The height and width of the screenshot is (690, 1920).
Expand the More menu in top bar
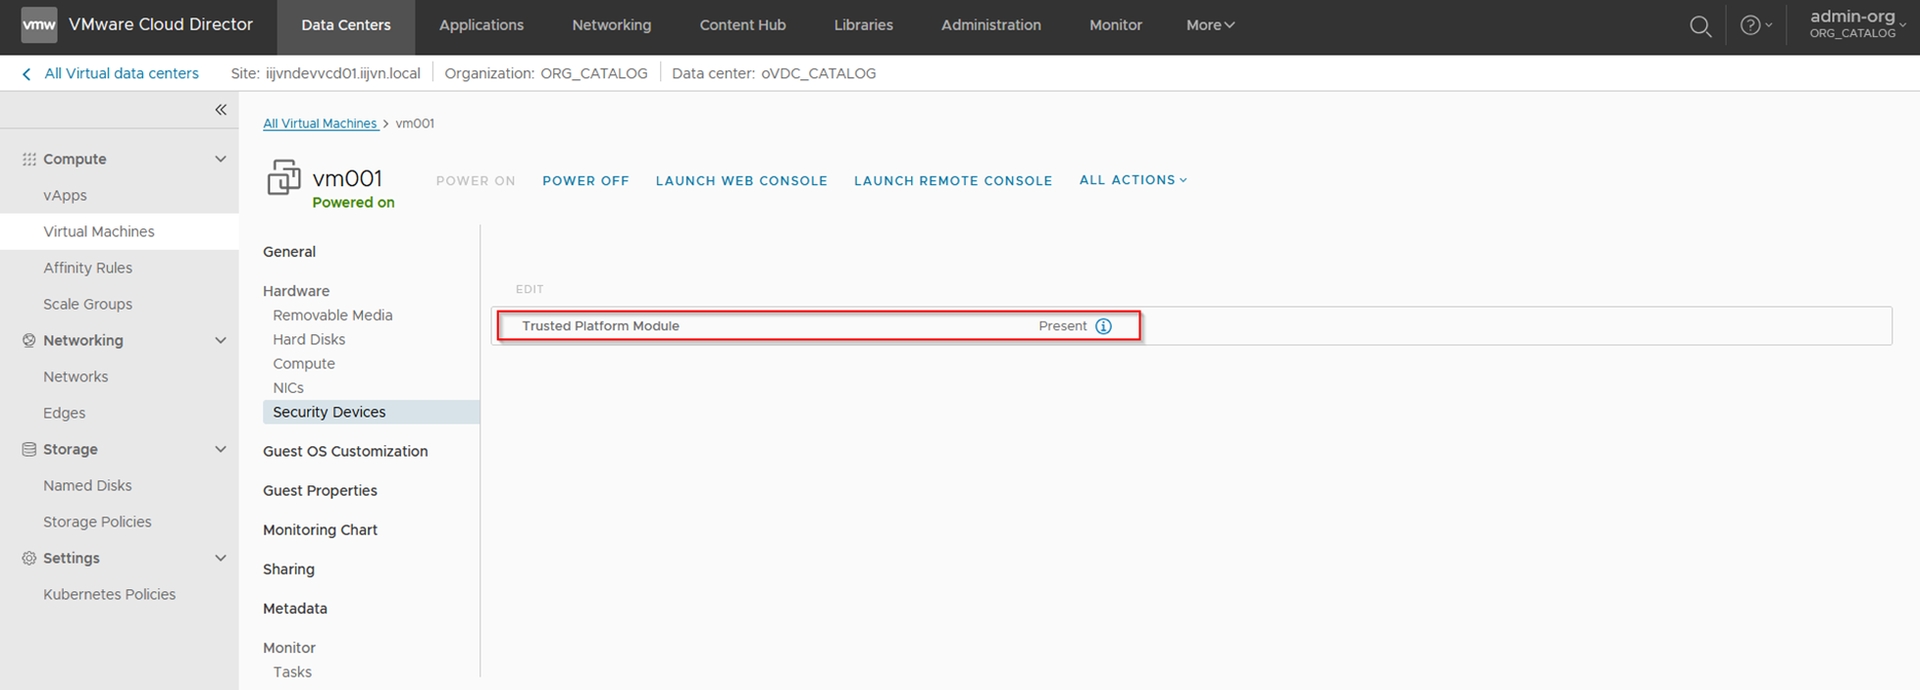[x=1210, y=25]
